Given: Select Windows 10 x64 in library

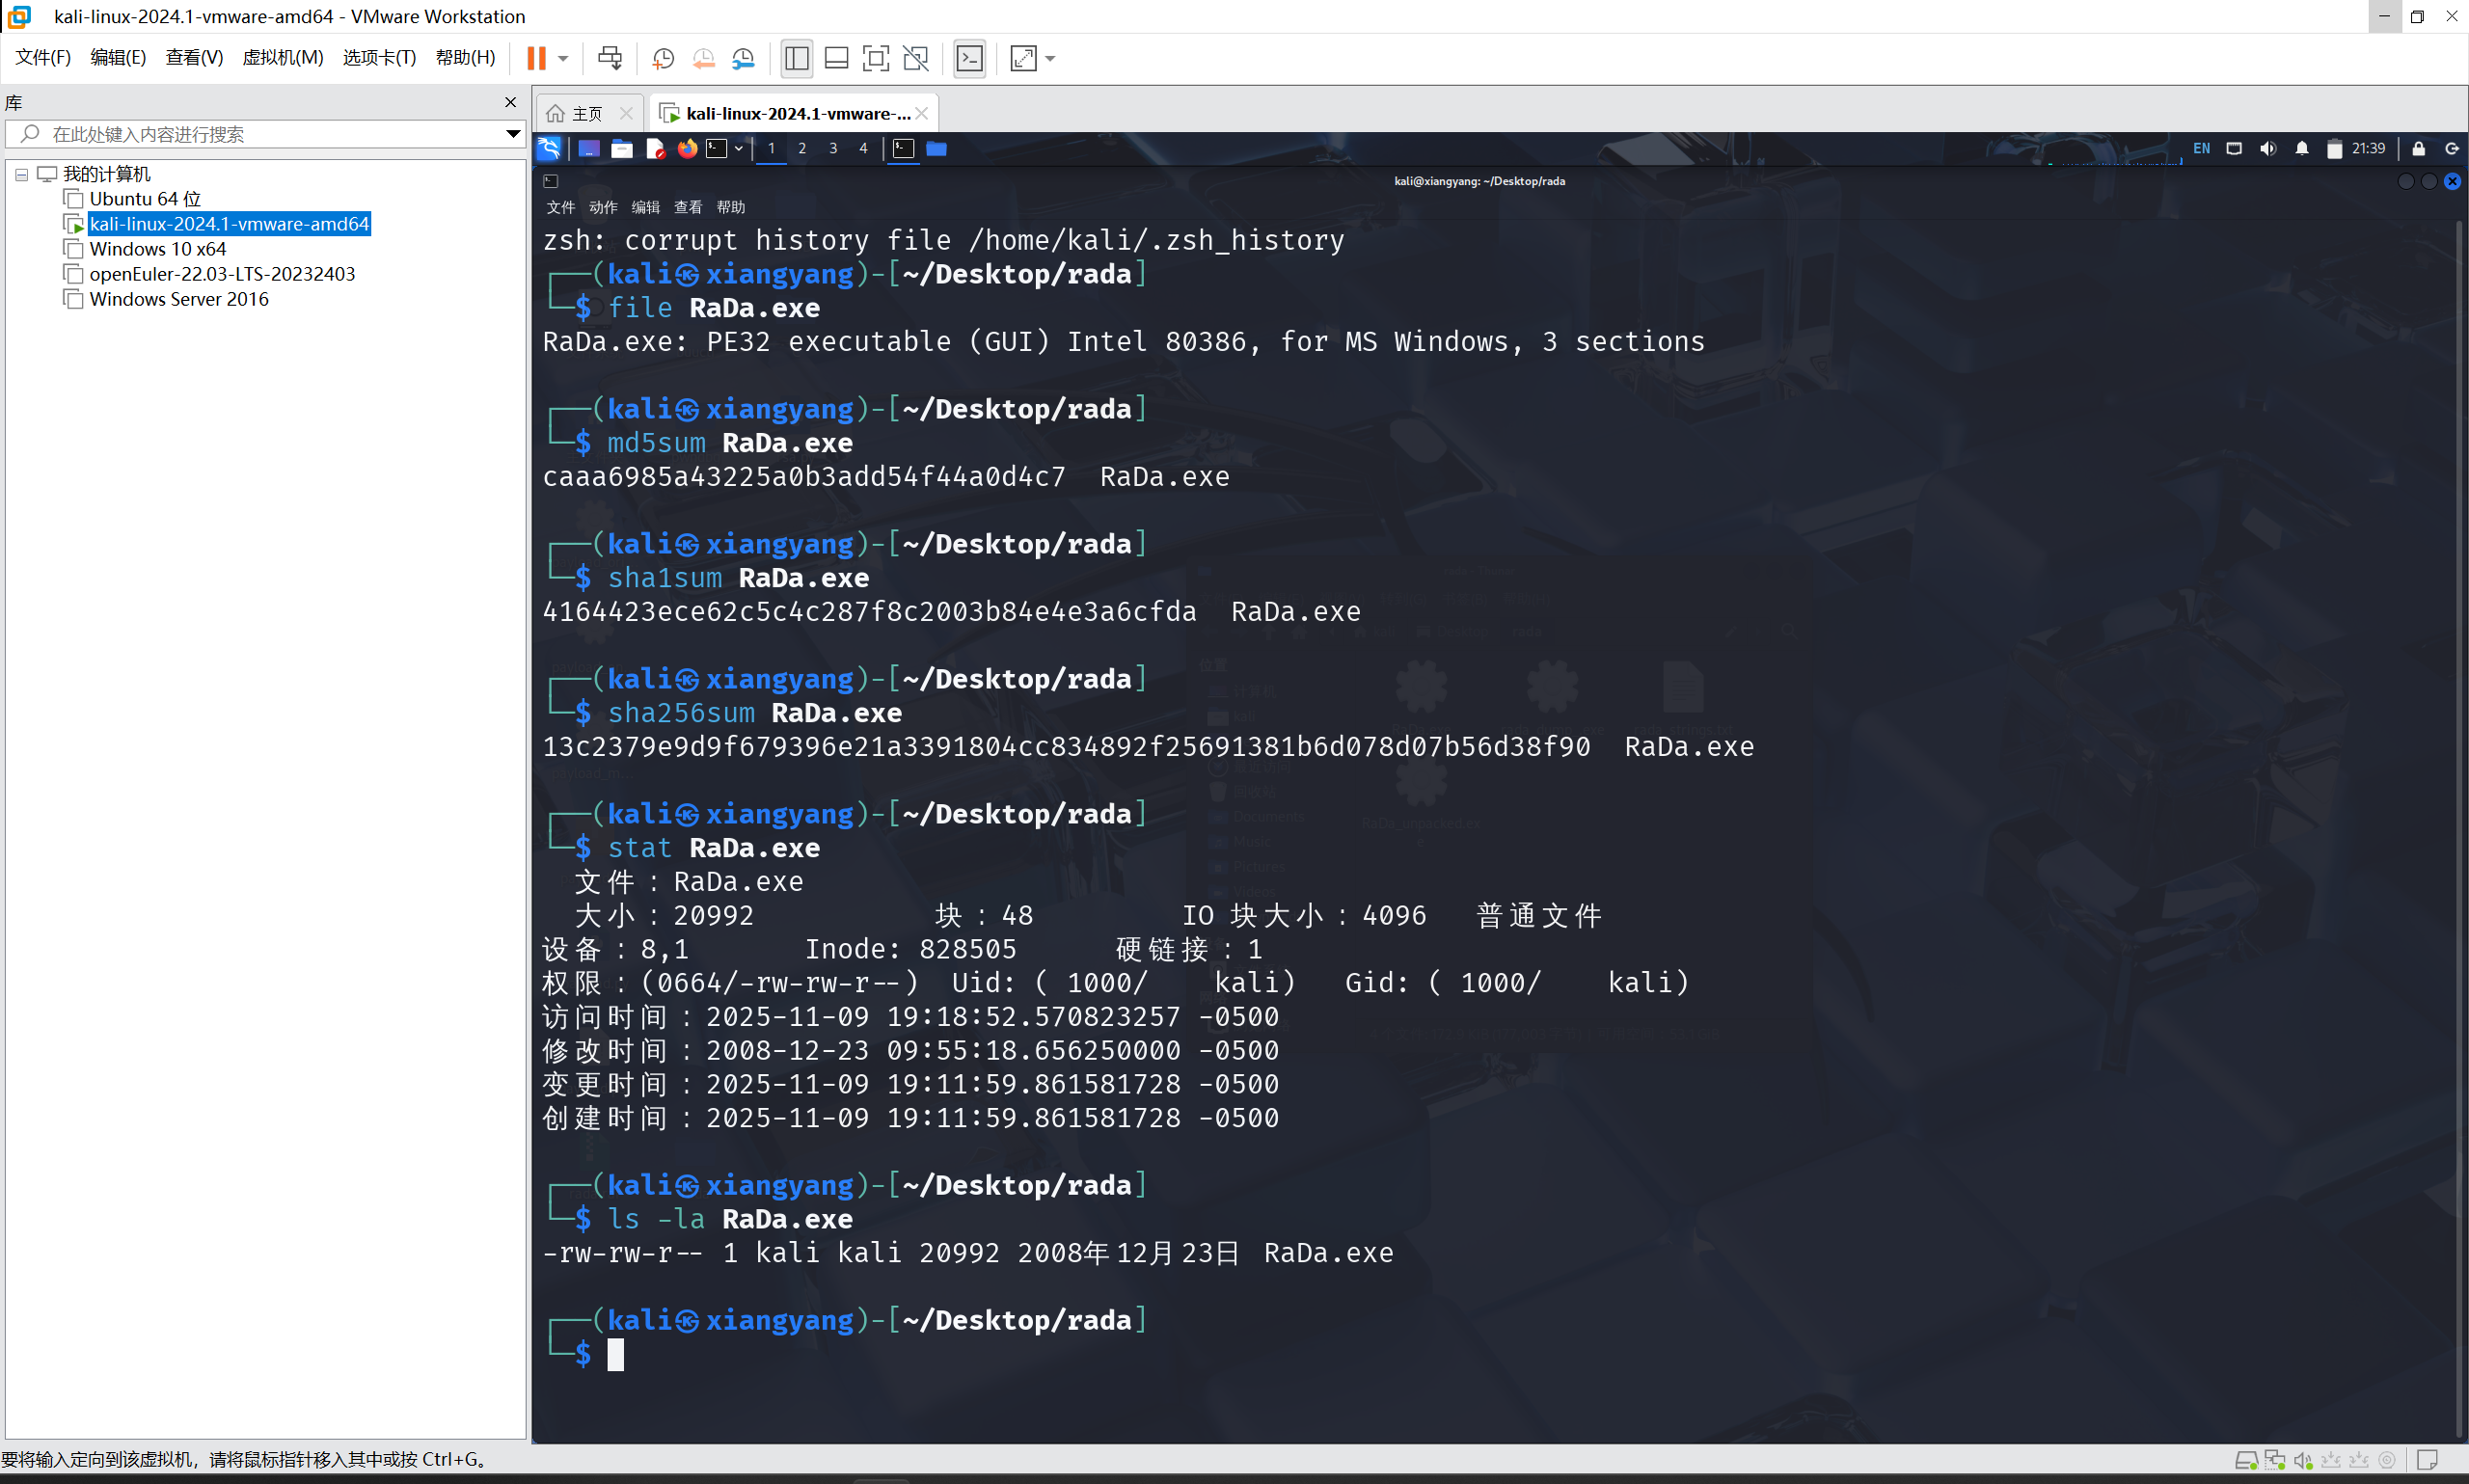Looking at the screenshot, I should pyautogui.click(x=157, y=249).
